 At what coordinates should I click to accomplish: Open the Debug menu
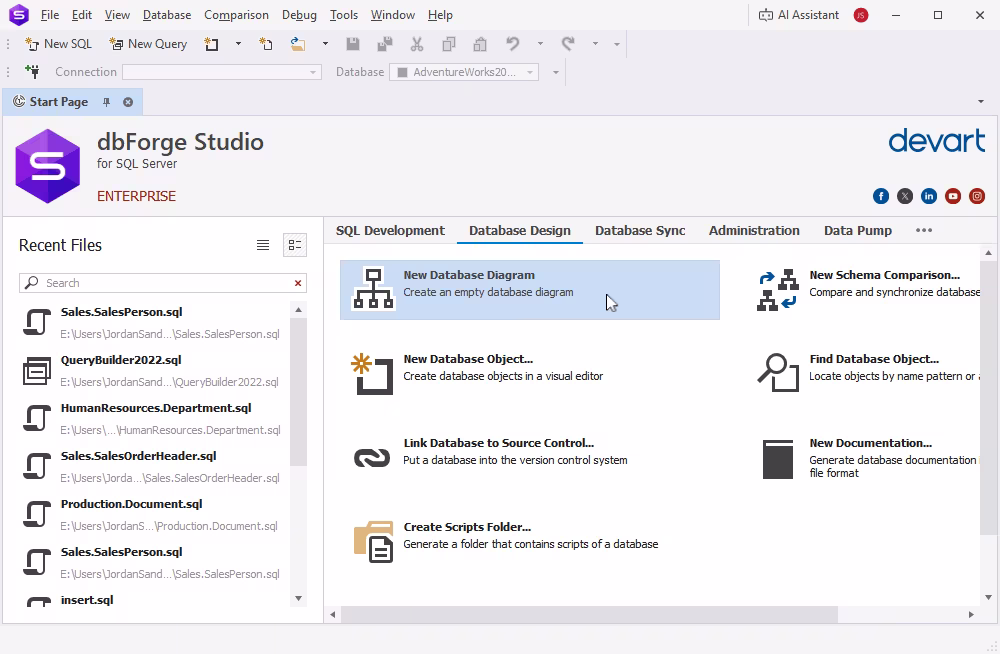[298, 15]
